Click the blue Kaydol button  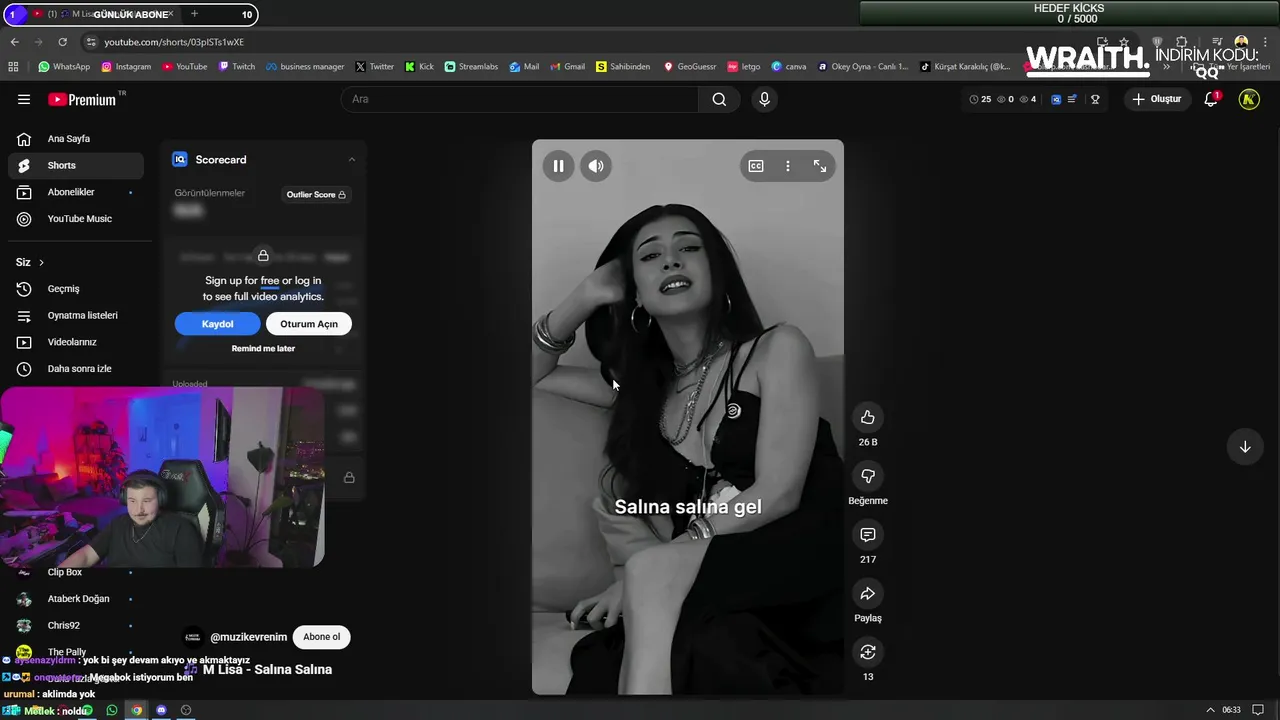coord(217,324)
